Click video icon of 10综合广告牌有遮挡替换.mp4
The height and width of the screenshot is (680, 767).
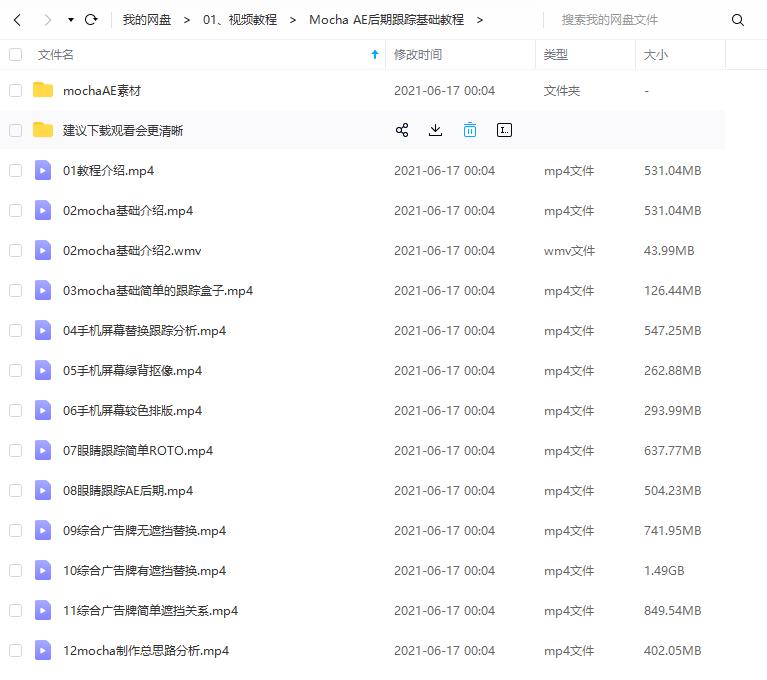[43, 570]
